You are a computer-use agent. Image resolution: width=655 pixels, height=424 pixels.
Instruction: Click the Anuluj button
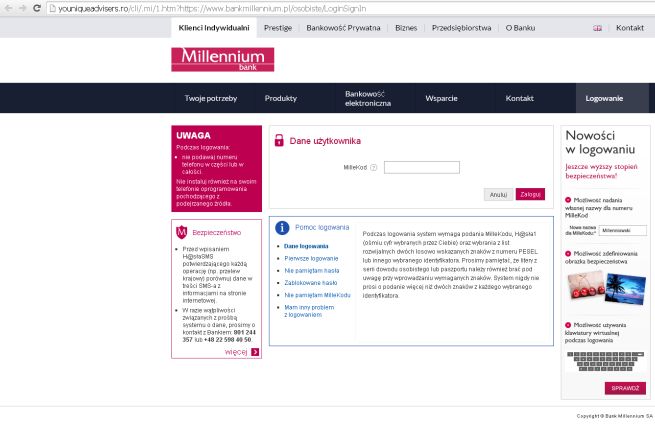(498, 195)
